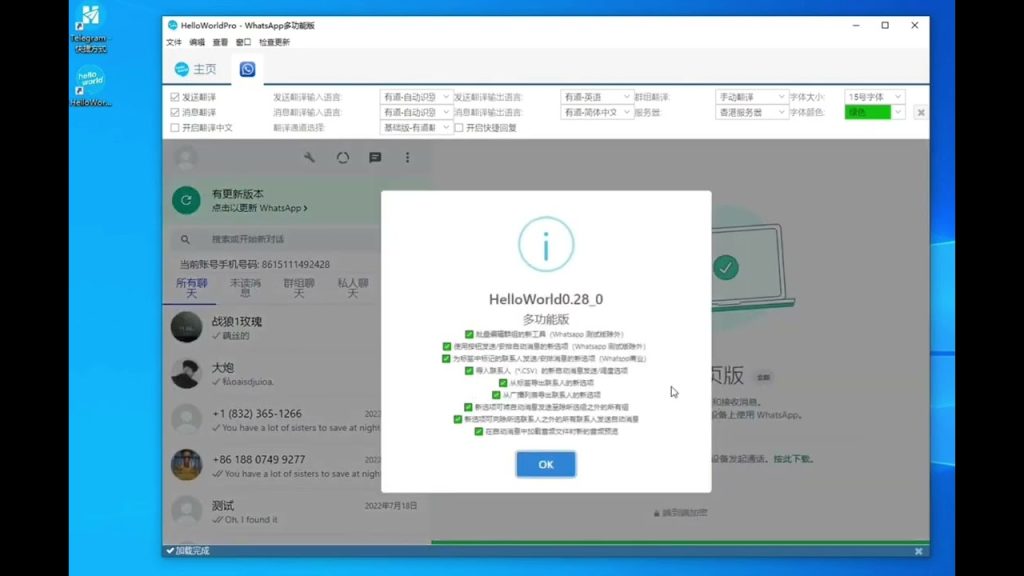This screenshot has width=1024, height=576.
Task: Click the status circle icon
Action: (x=343, y=157)
